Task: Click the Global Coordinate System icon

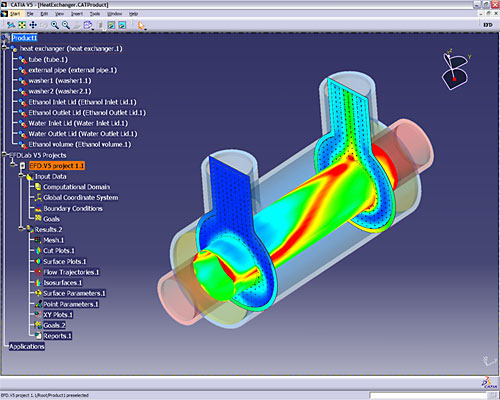Action: click(x=38, y=197)
